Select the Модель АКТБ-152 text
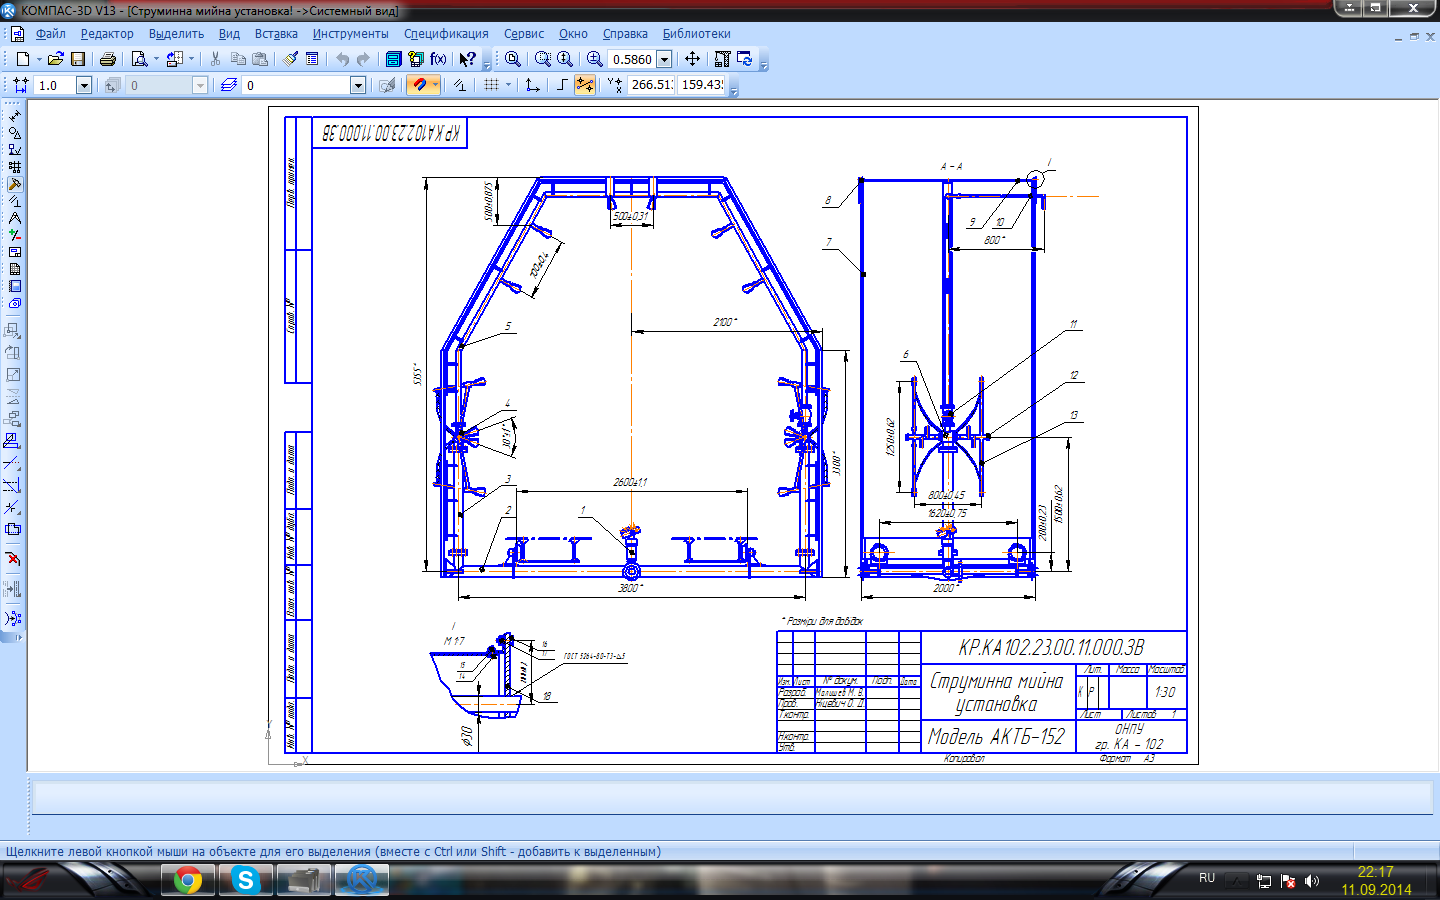The height and width of the screenshot is (900, 1440). pos(996,737)
